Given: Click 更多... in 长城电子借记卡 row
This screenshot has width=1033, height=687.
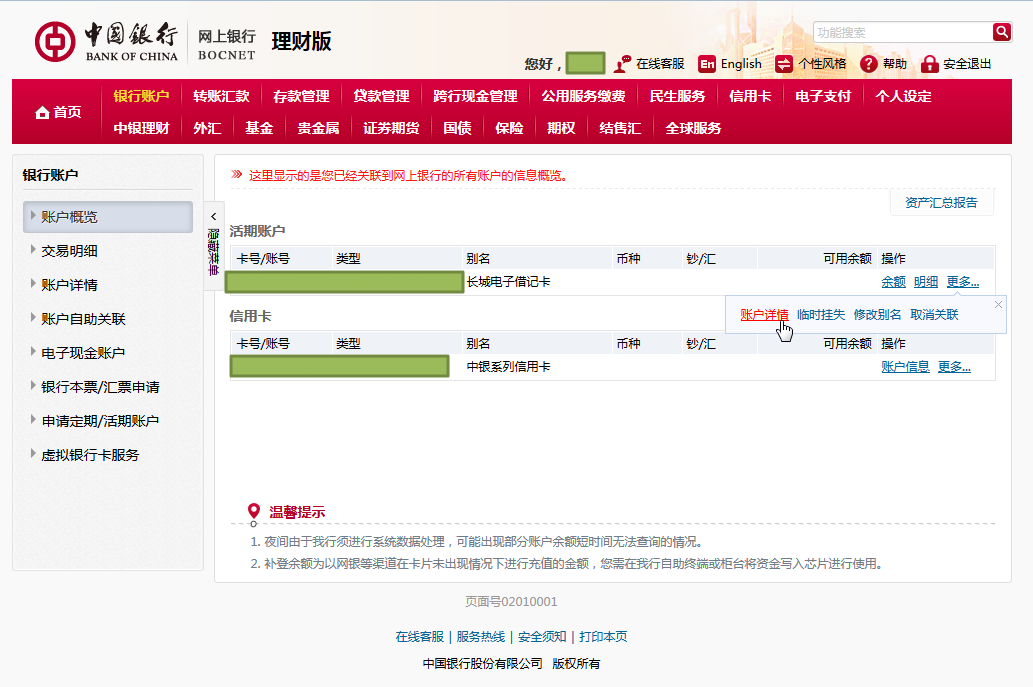Looking at the screenshot, I should 963,282.
